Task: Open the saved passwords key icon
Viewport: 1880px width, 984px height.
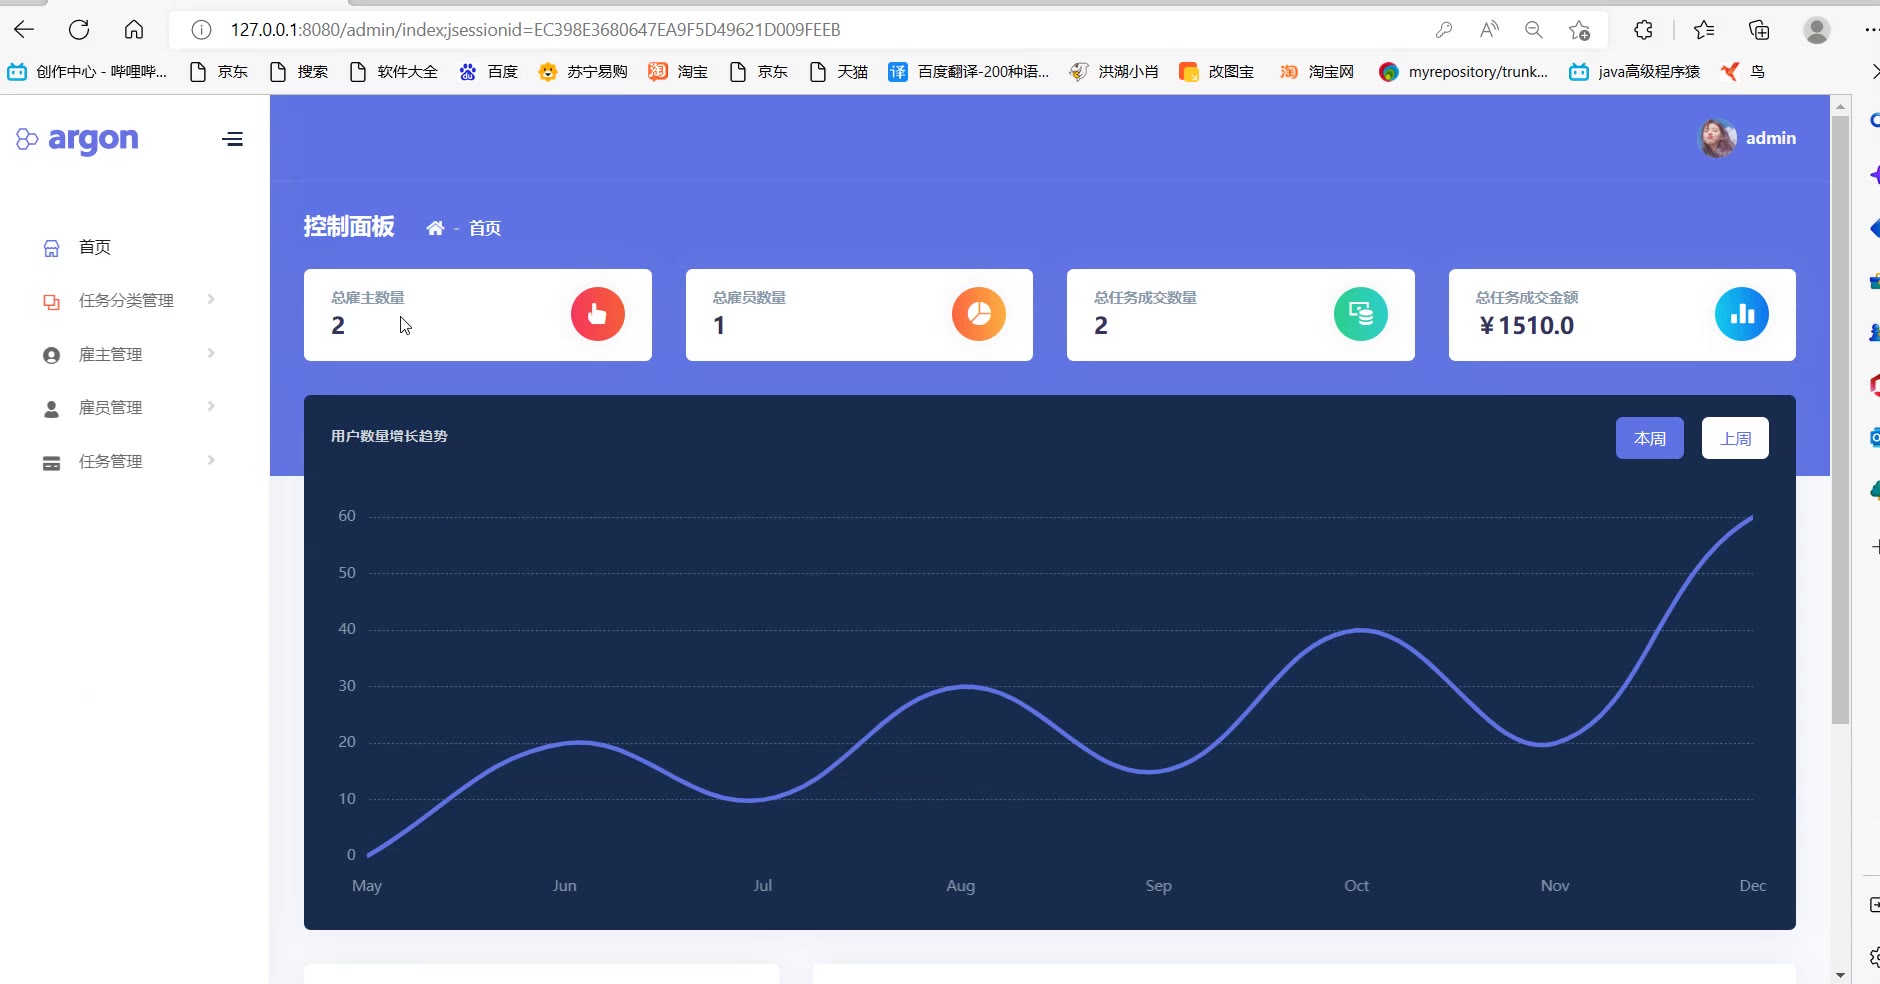Action: pos(1444,30)
